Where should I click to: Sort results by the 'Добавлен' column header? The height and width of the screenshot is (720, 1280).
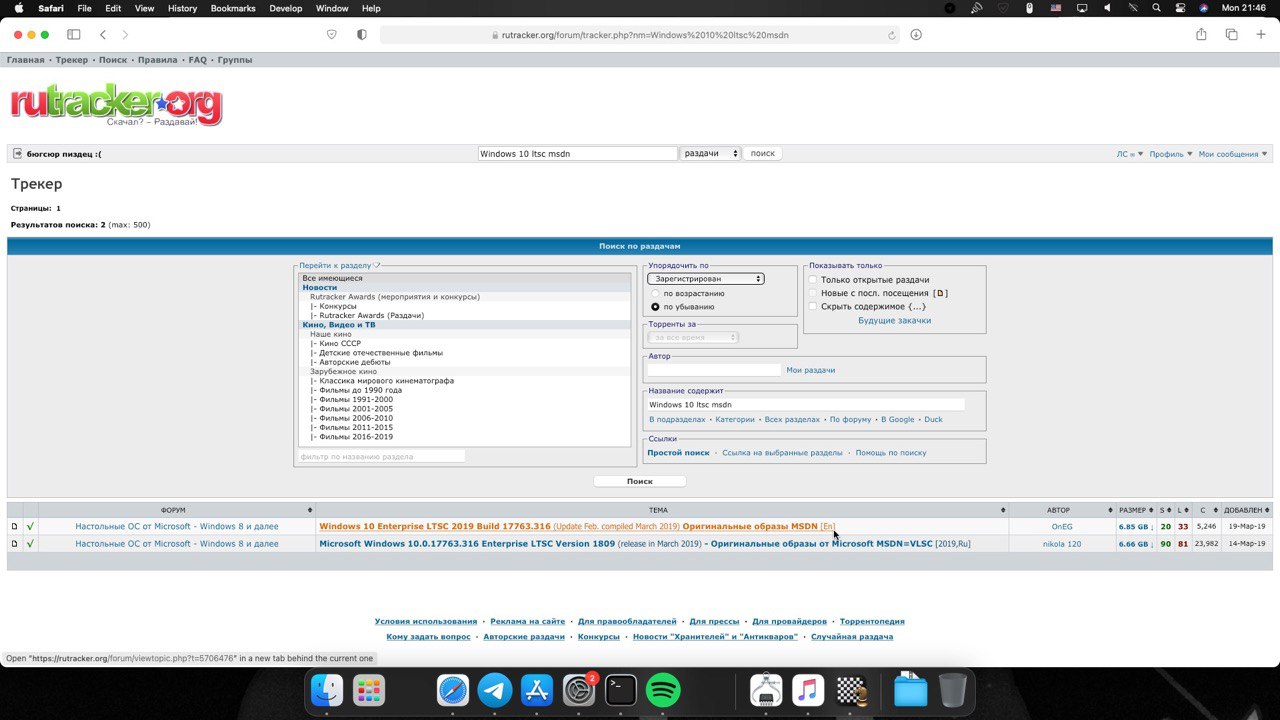pyautogui.click(x=1247, y=510)
